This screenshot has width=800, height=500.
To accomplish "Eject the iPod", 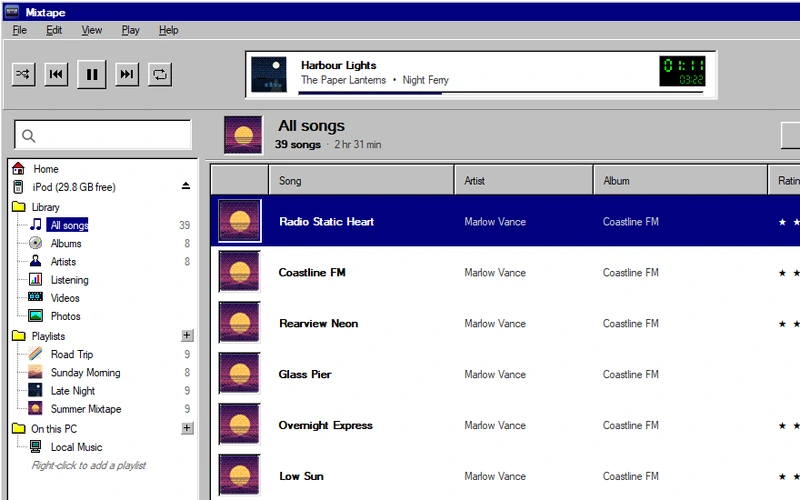I will [x=186, y=187].
